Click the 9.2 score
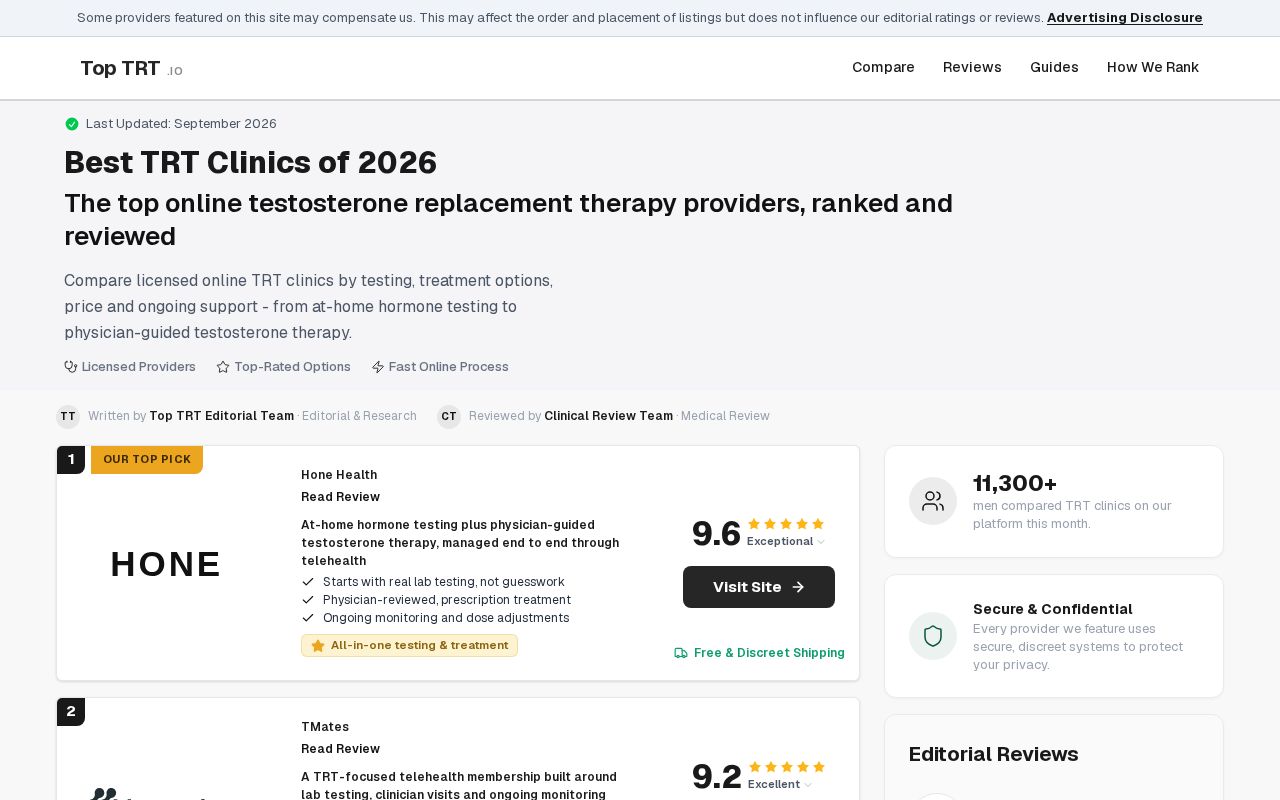 point(717,777)
